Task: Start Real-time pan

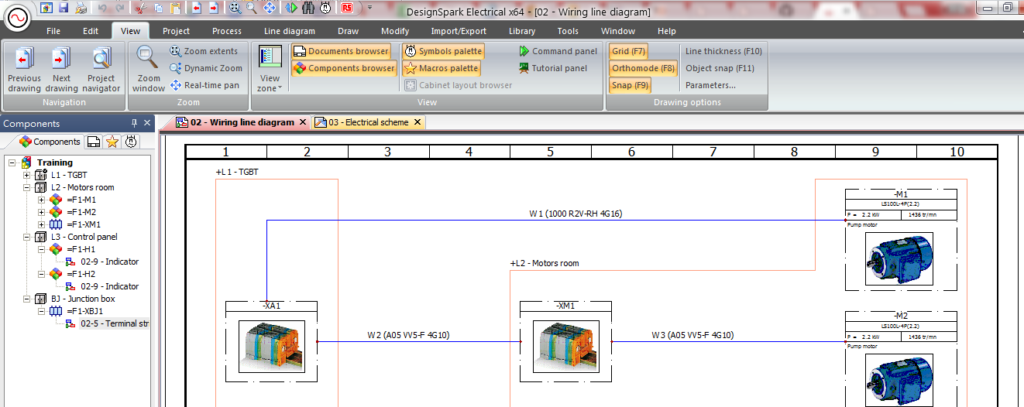Action: click(x=204, y=85)
